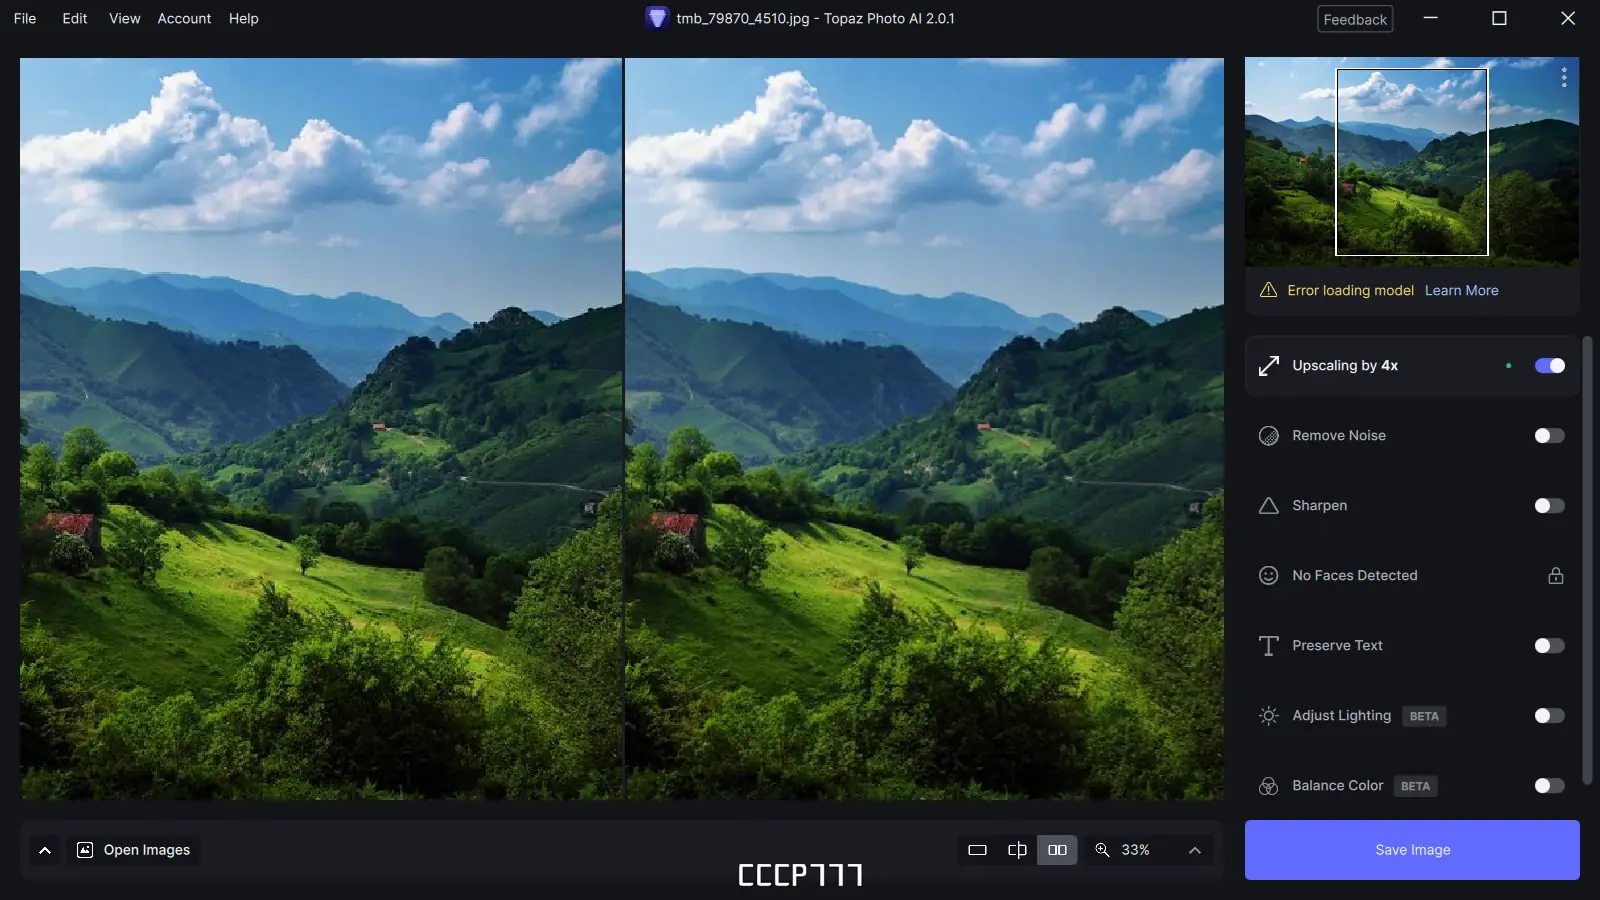This screenshot has height=900, width=1600.
Task: Click the Upscaling by 4x label
Action: [1345, 366]
